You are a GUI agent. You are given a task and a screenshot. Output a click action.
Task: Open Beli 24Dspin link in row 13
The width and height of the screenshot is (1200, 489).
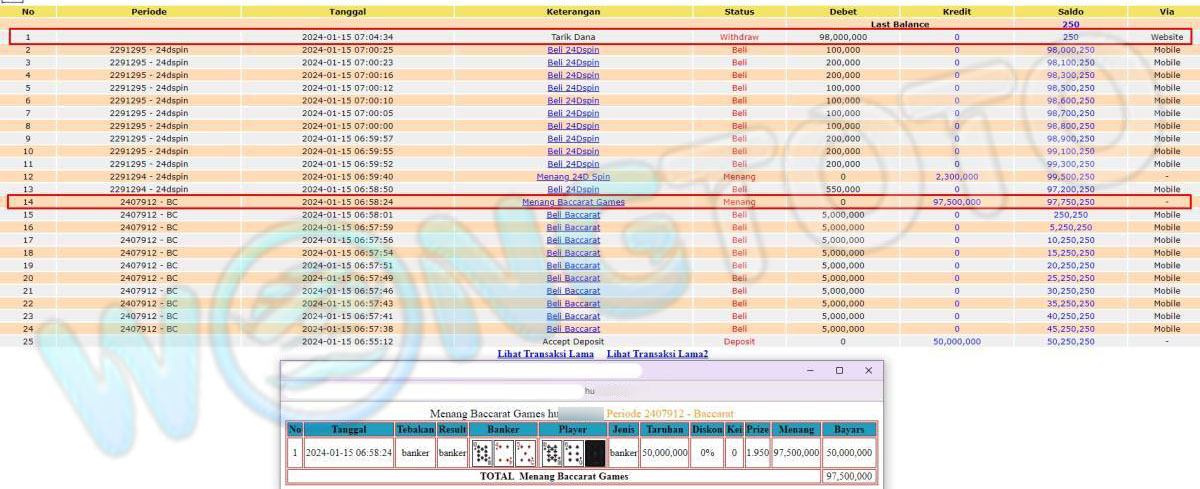click(x=573, y=189)
